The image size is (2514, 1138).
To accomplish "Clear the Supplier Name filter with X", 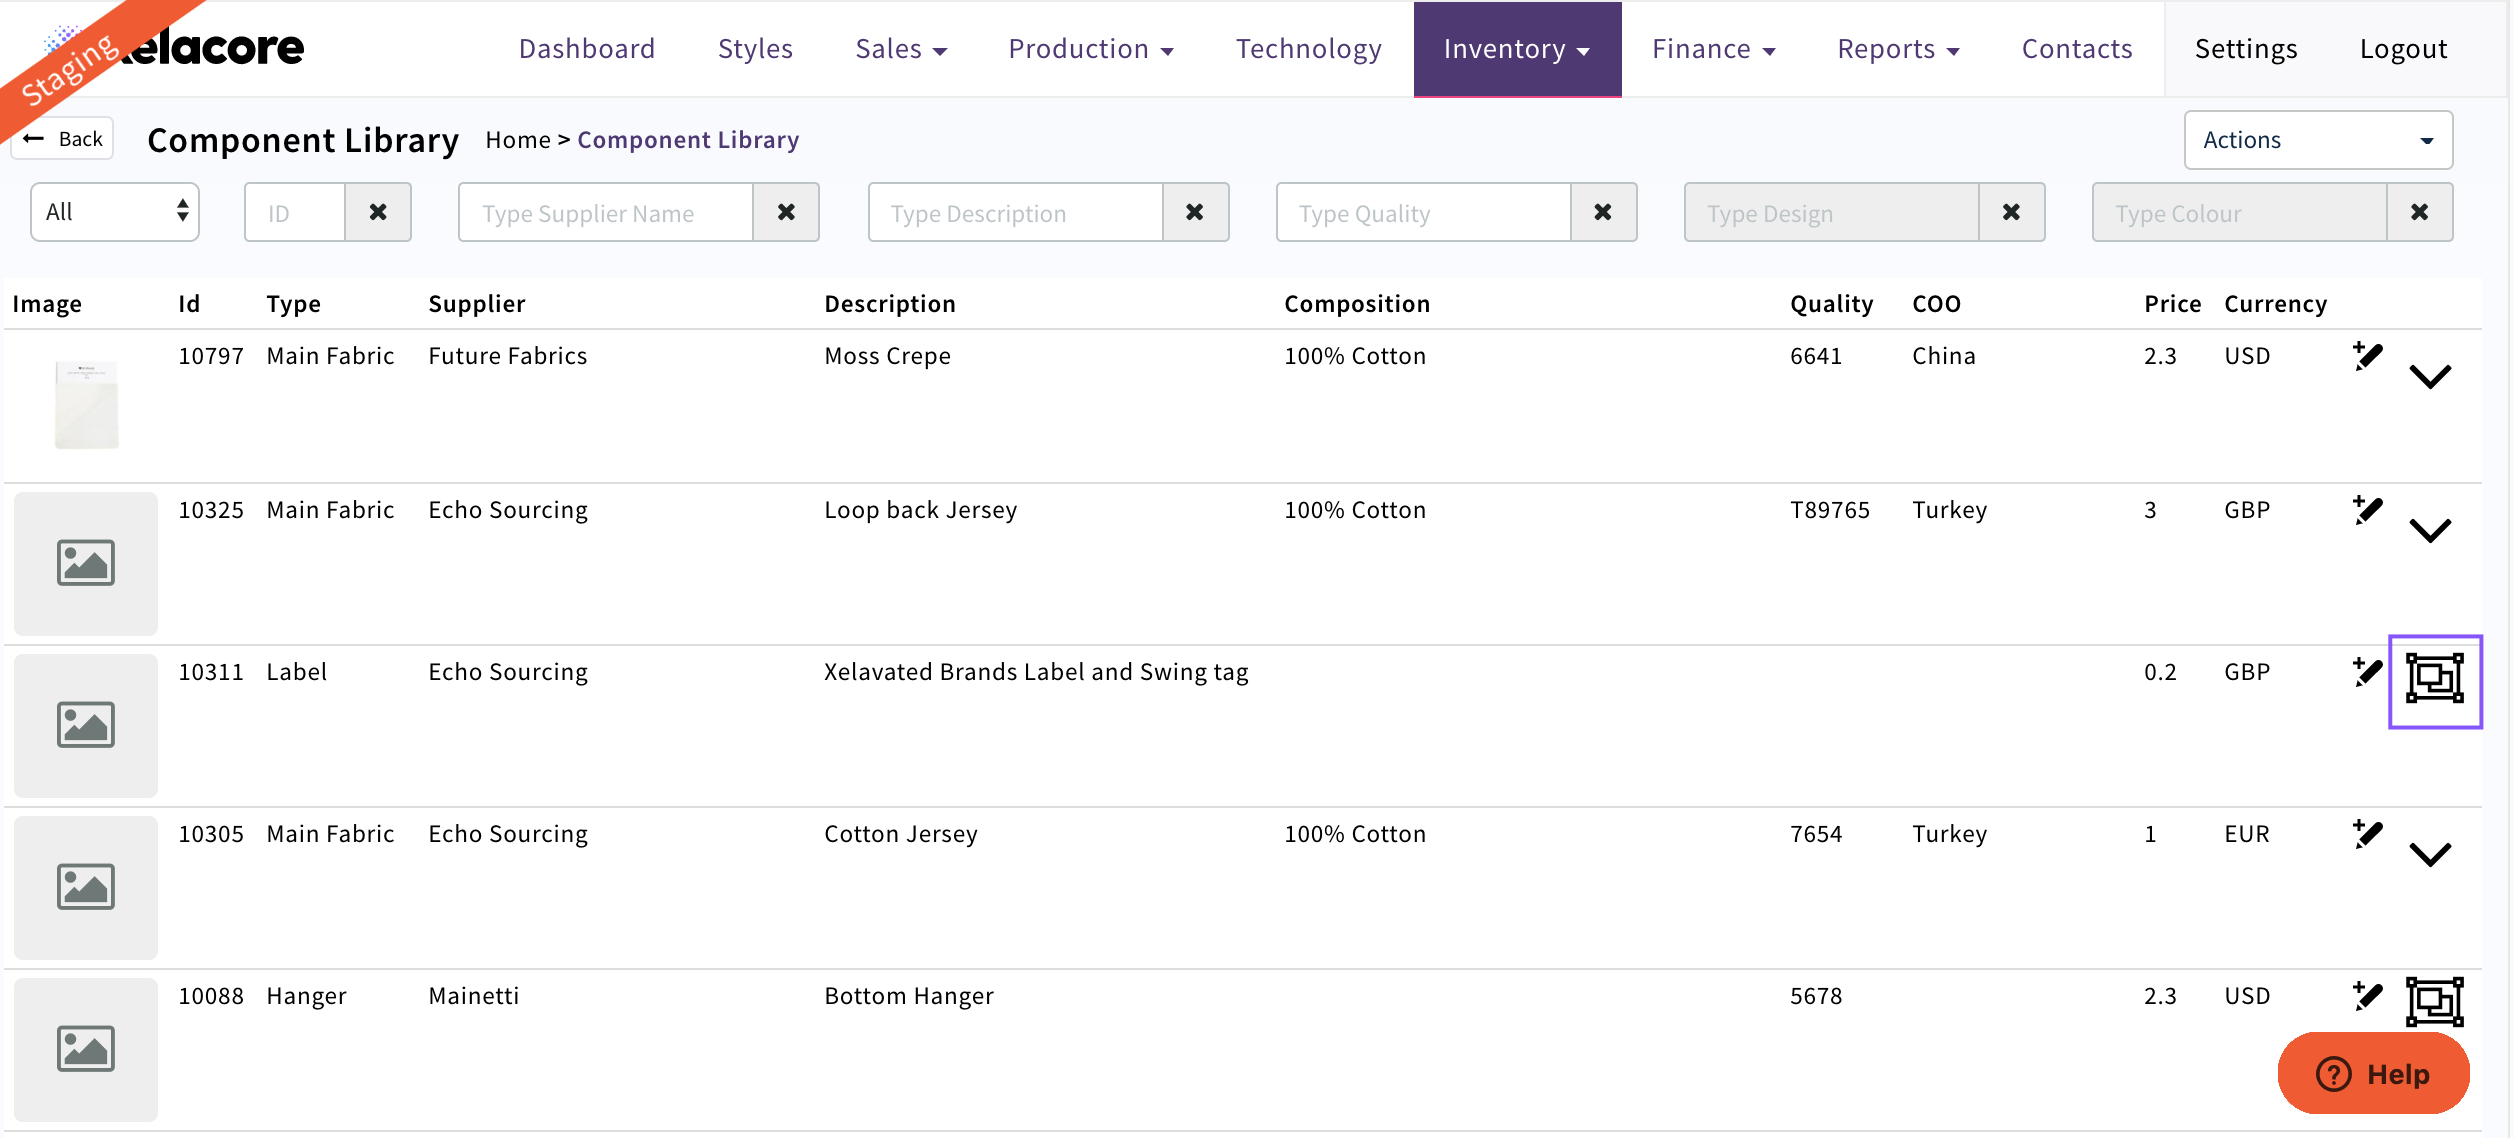I will click(x=786, y=212).
